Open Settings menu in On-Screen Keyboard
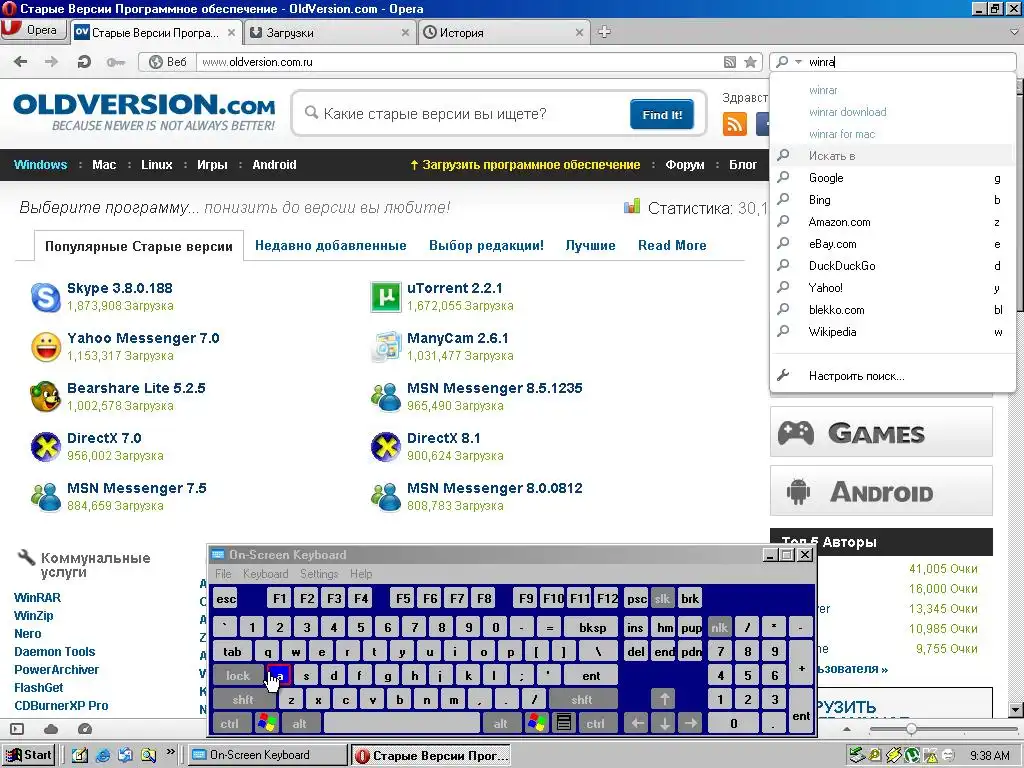The width and height of the screenshot is (1024, 768). tap(319, 573)
